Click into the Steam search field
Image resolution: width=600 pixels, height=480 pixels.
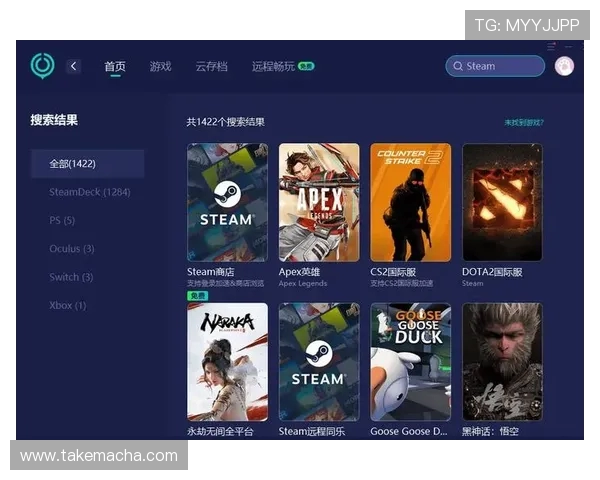click(500, 66)
